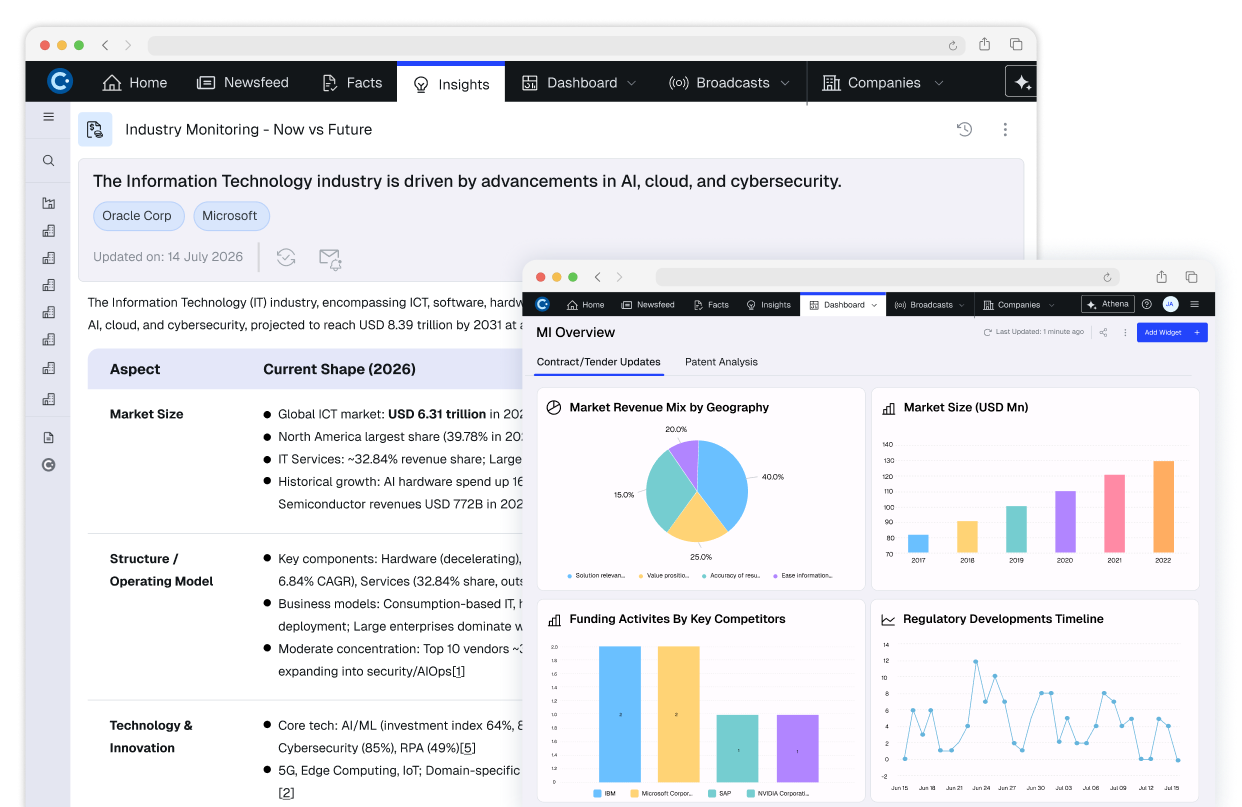The height and width of the screenshot is (807, 1242).
Task: Click the document icon in left sidebar
Action: [48, 438]
